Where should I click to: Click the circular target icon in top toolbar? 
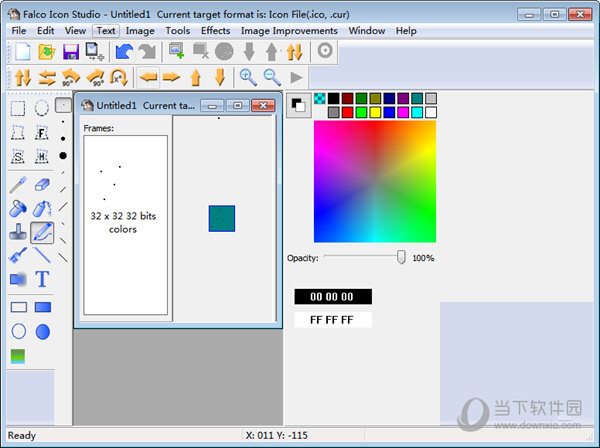[x=325, y=51]
